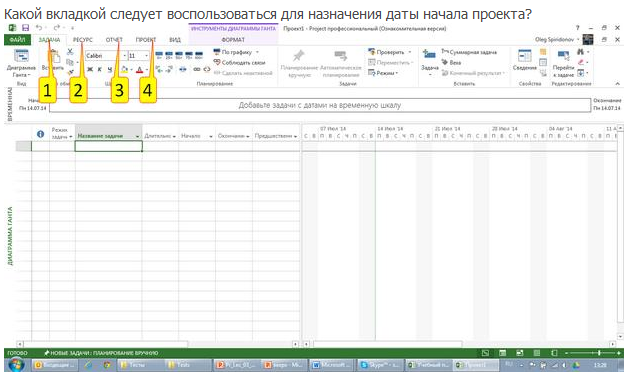This screenshot has width=626, height=381.
Task: Click the Clear eraser icon
Action: coord(581,62)
